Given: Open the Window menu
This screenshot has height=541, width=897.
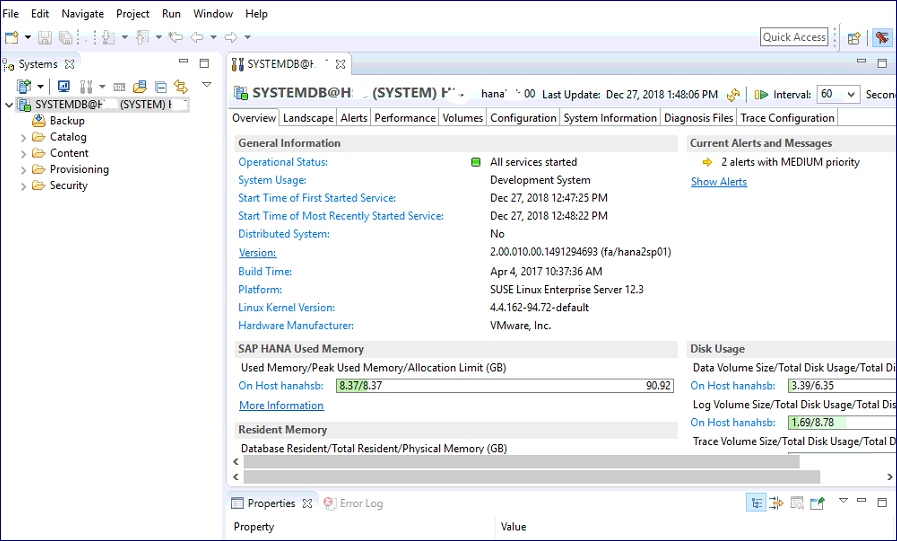Looking at the screenshot, I should click(213, 14).
